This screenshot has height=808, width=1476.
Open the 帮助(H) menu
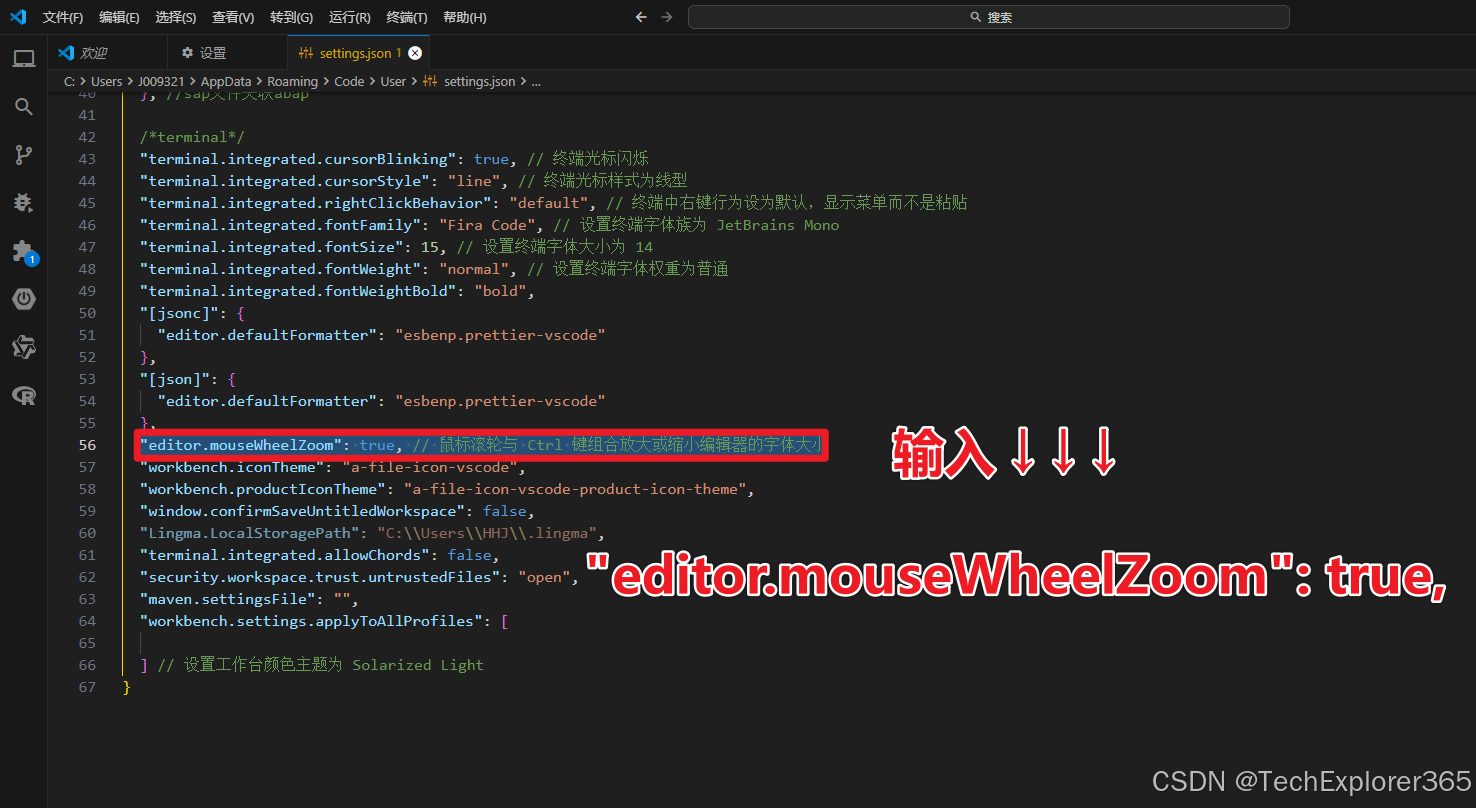(465, 17)
